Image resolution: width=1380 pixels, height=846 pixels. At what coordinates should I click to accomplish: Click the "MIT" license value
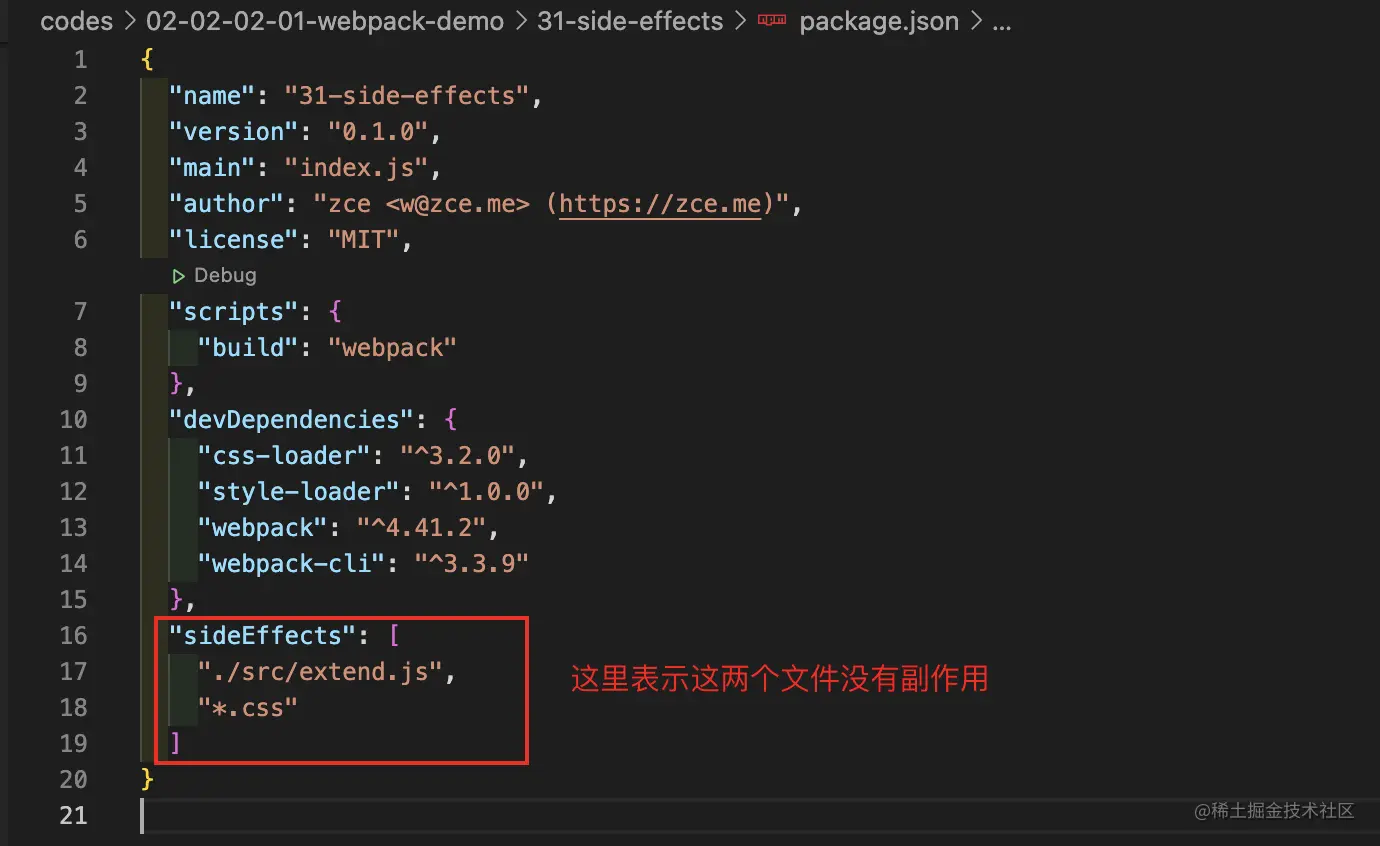(x=363, y=240)
